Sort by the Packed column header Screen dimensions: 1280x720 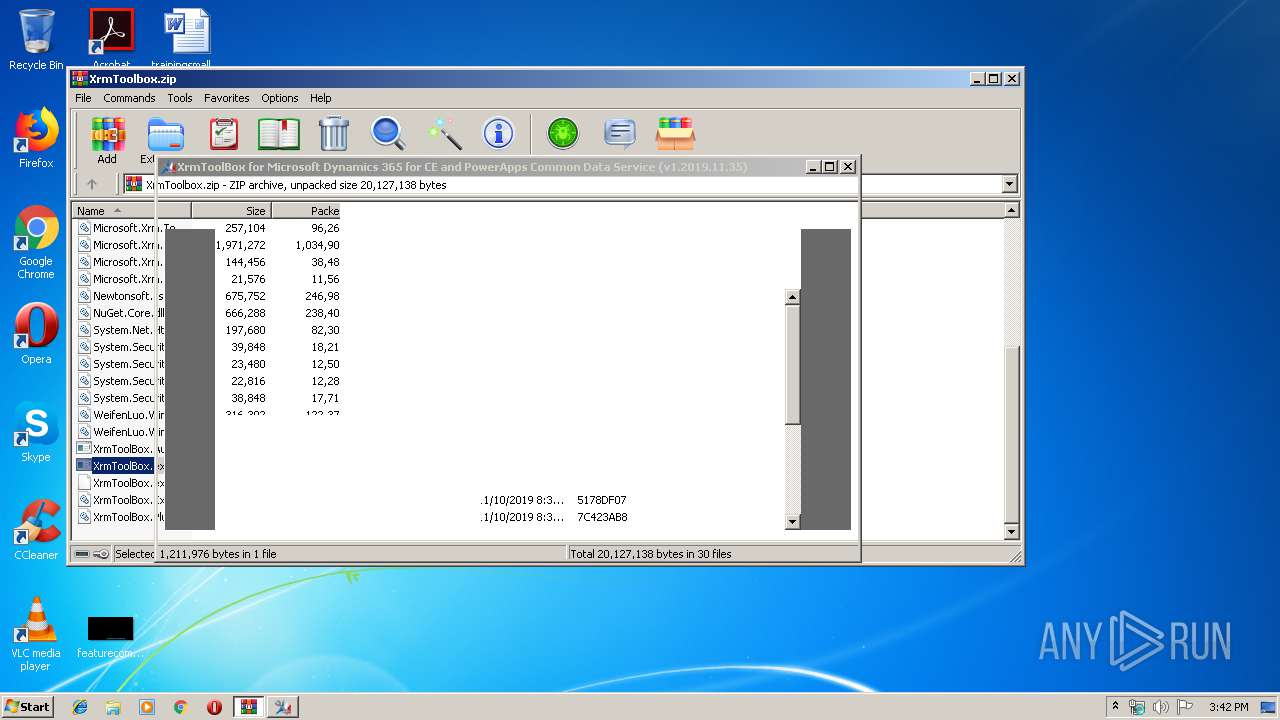[x=306, y=210]
